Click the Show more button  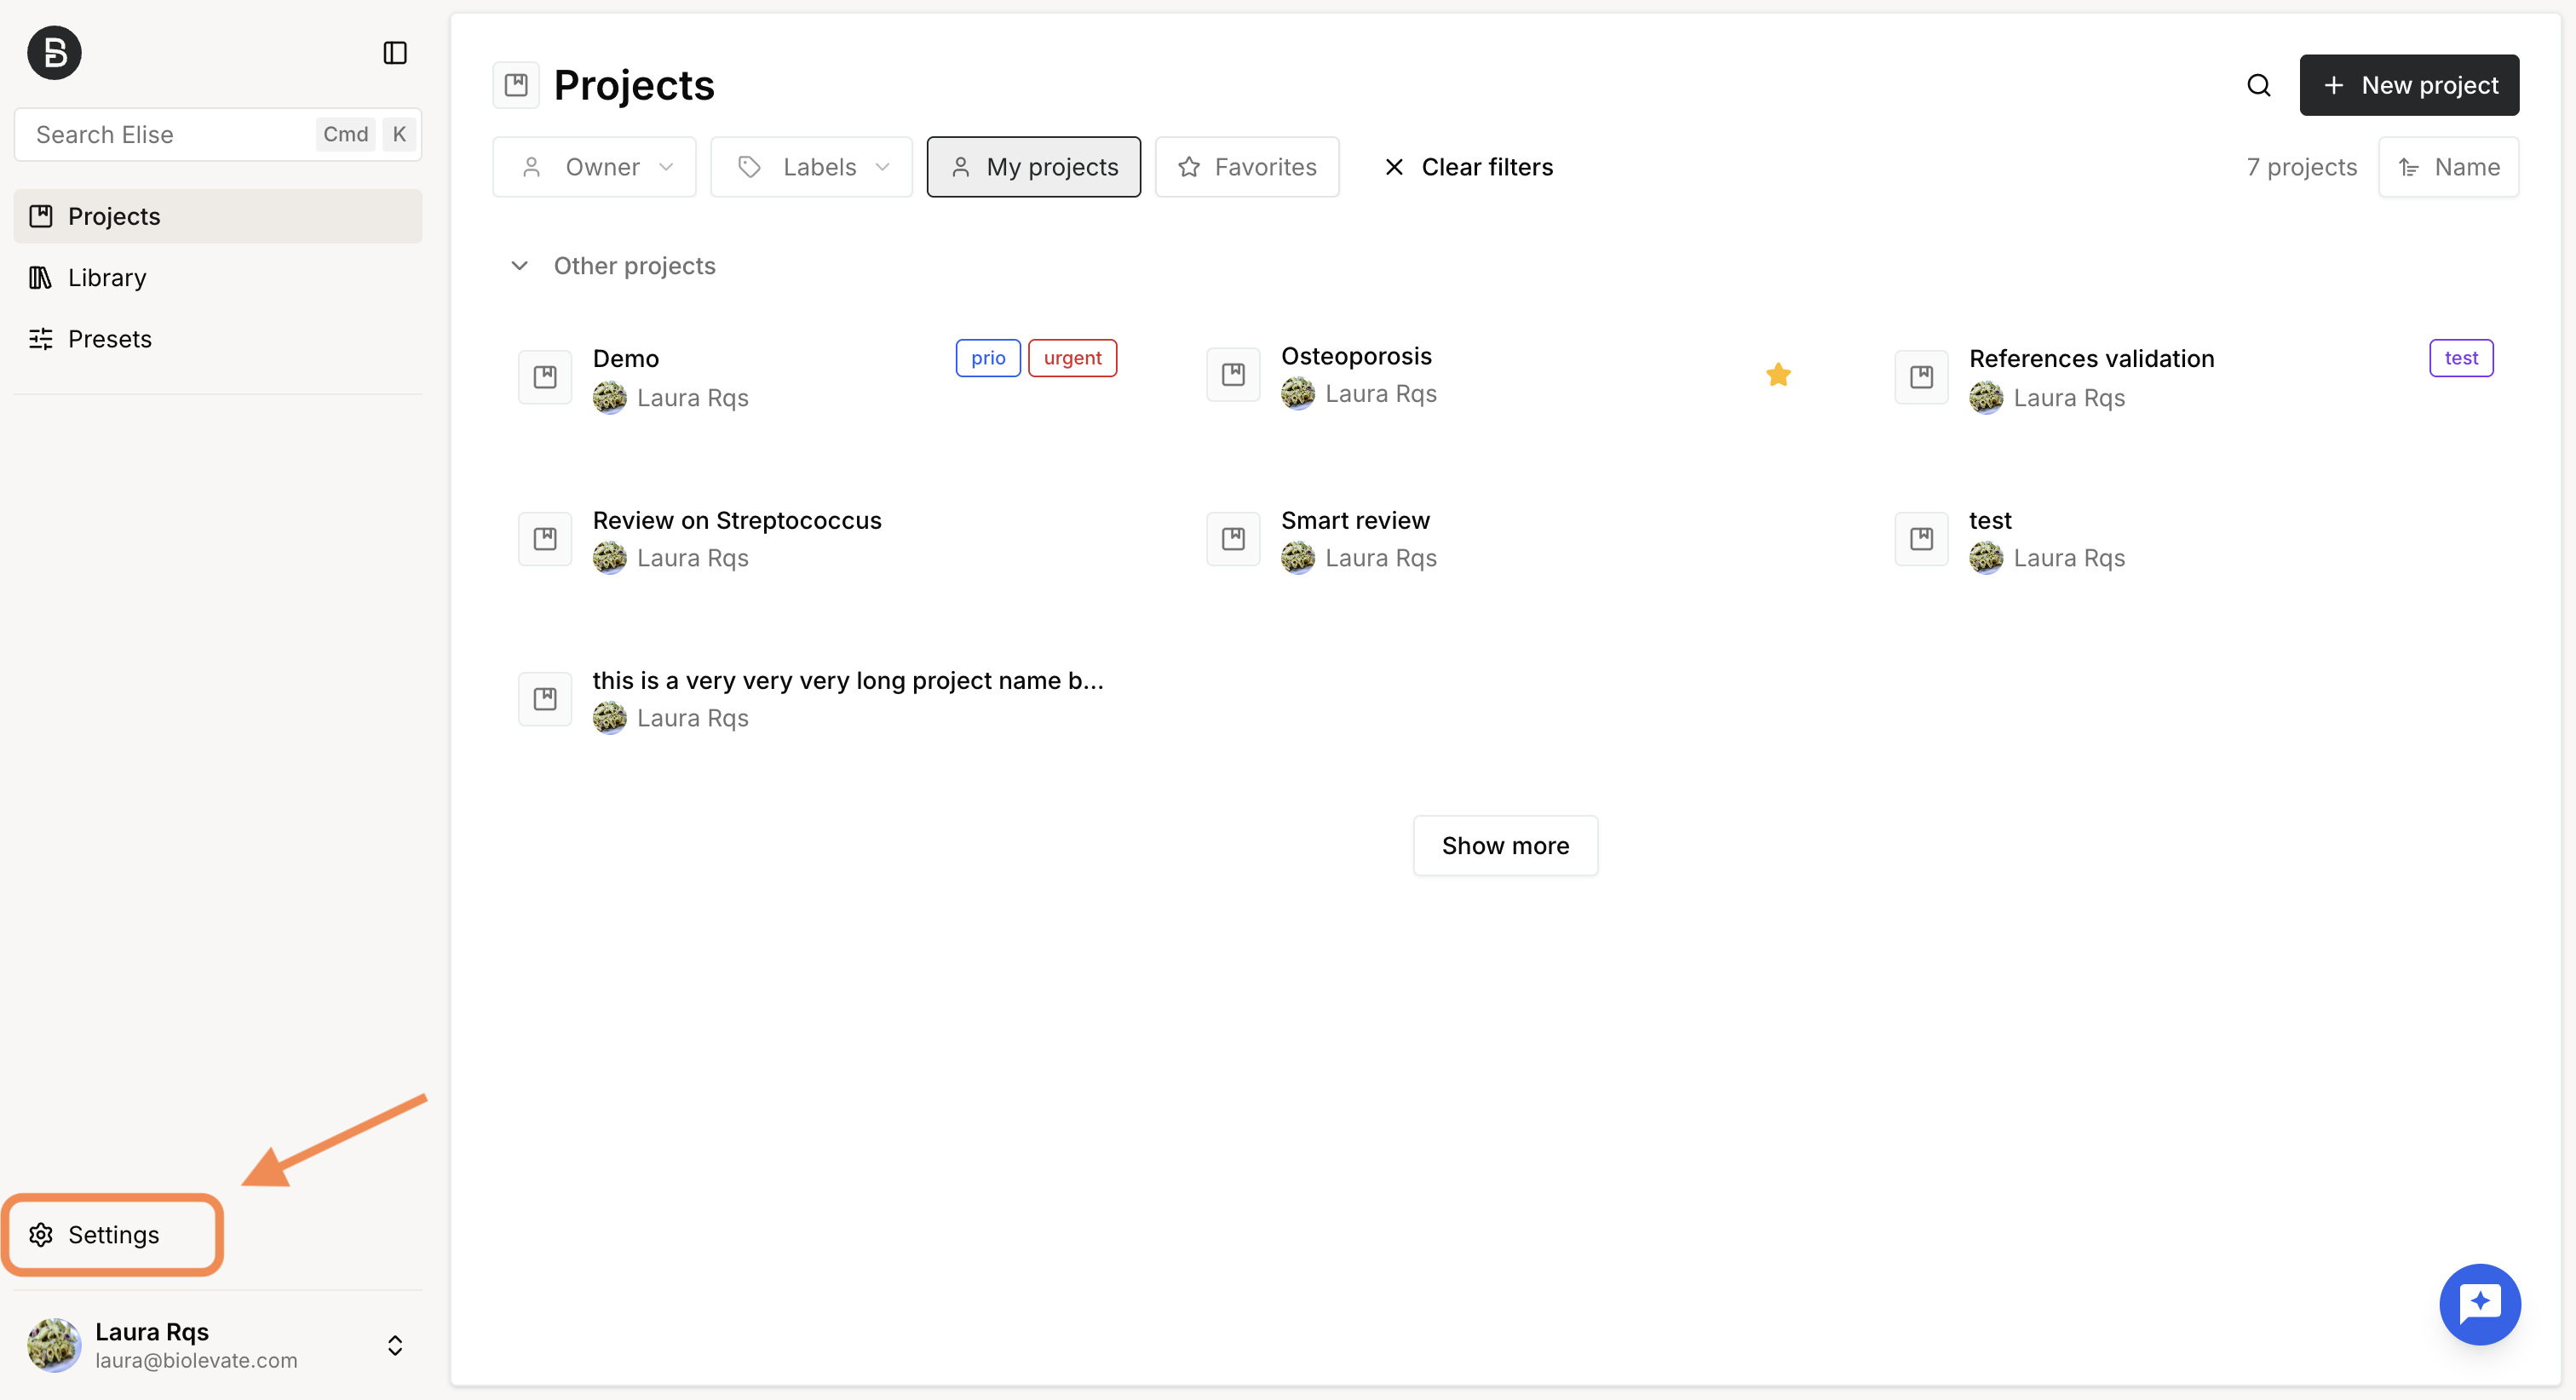click(1505, 846)
